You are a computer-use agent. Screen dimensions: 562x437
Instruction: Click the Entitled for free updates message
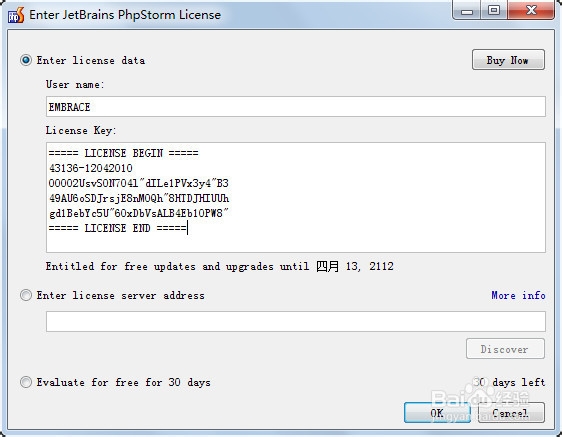219,266
